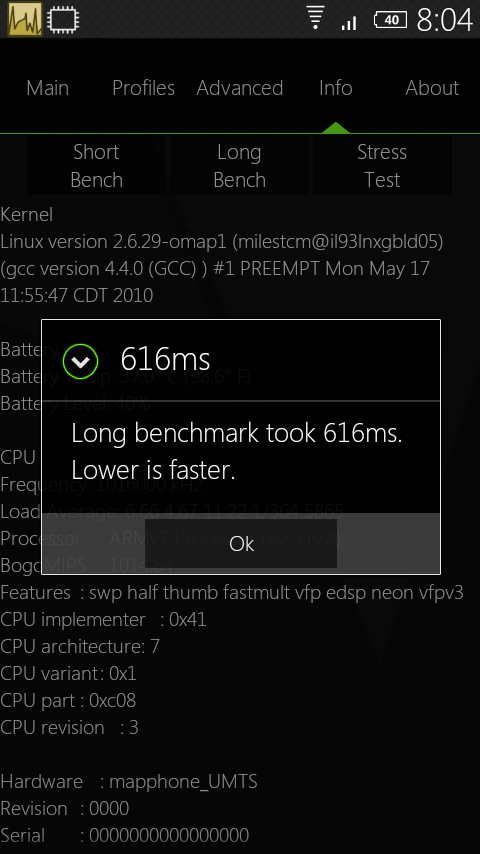Tap the CPU graph icon in status bar
This screenshot has height=854, width=480.
pyautogui.click(x=25, y=20)
